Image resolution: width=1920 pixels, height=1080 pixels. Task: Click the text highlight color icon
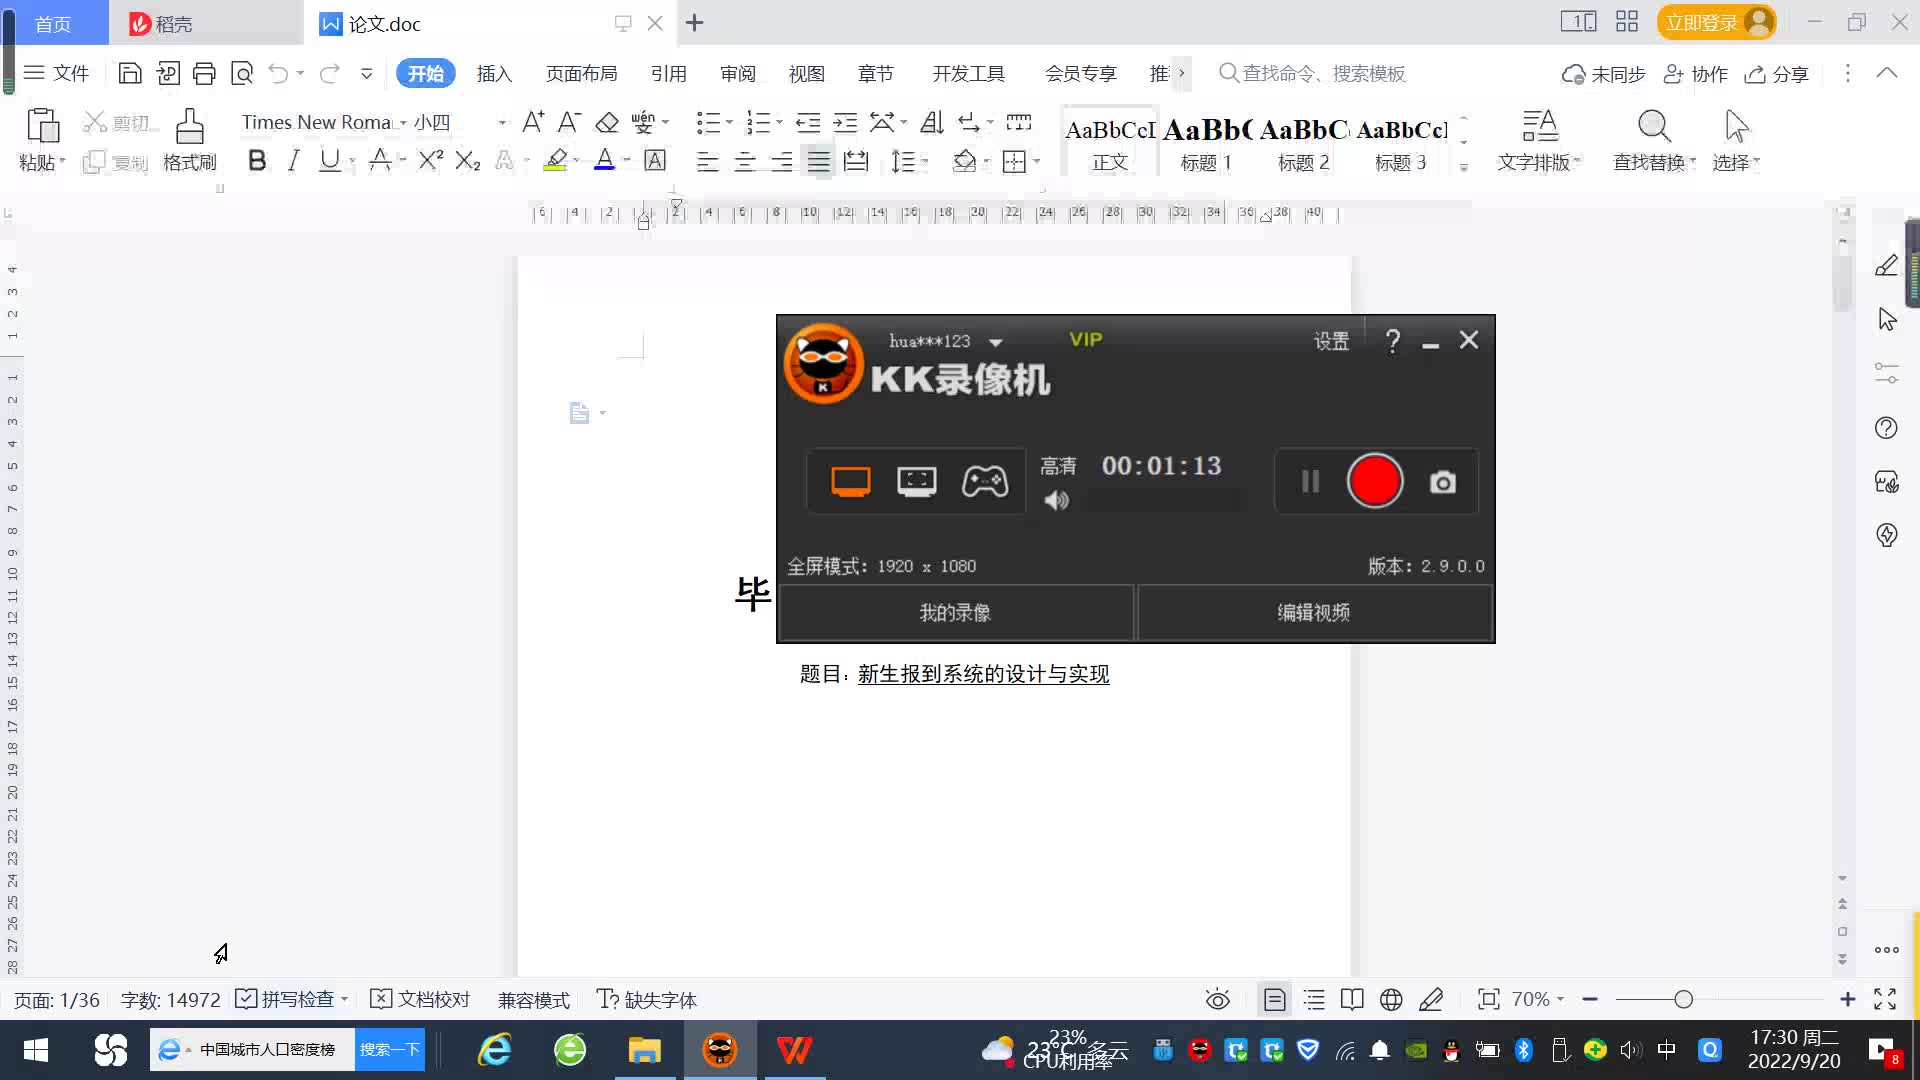(x=555, y=160)
